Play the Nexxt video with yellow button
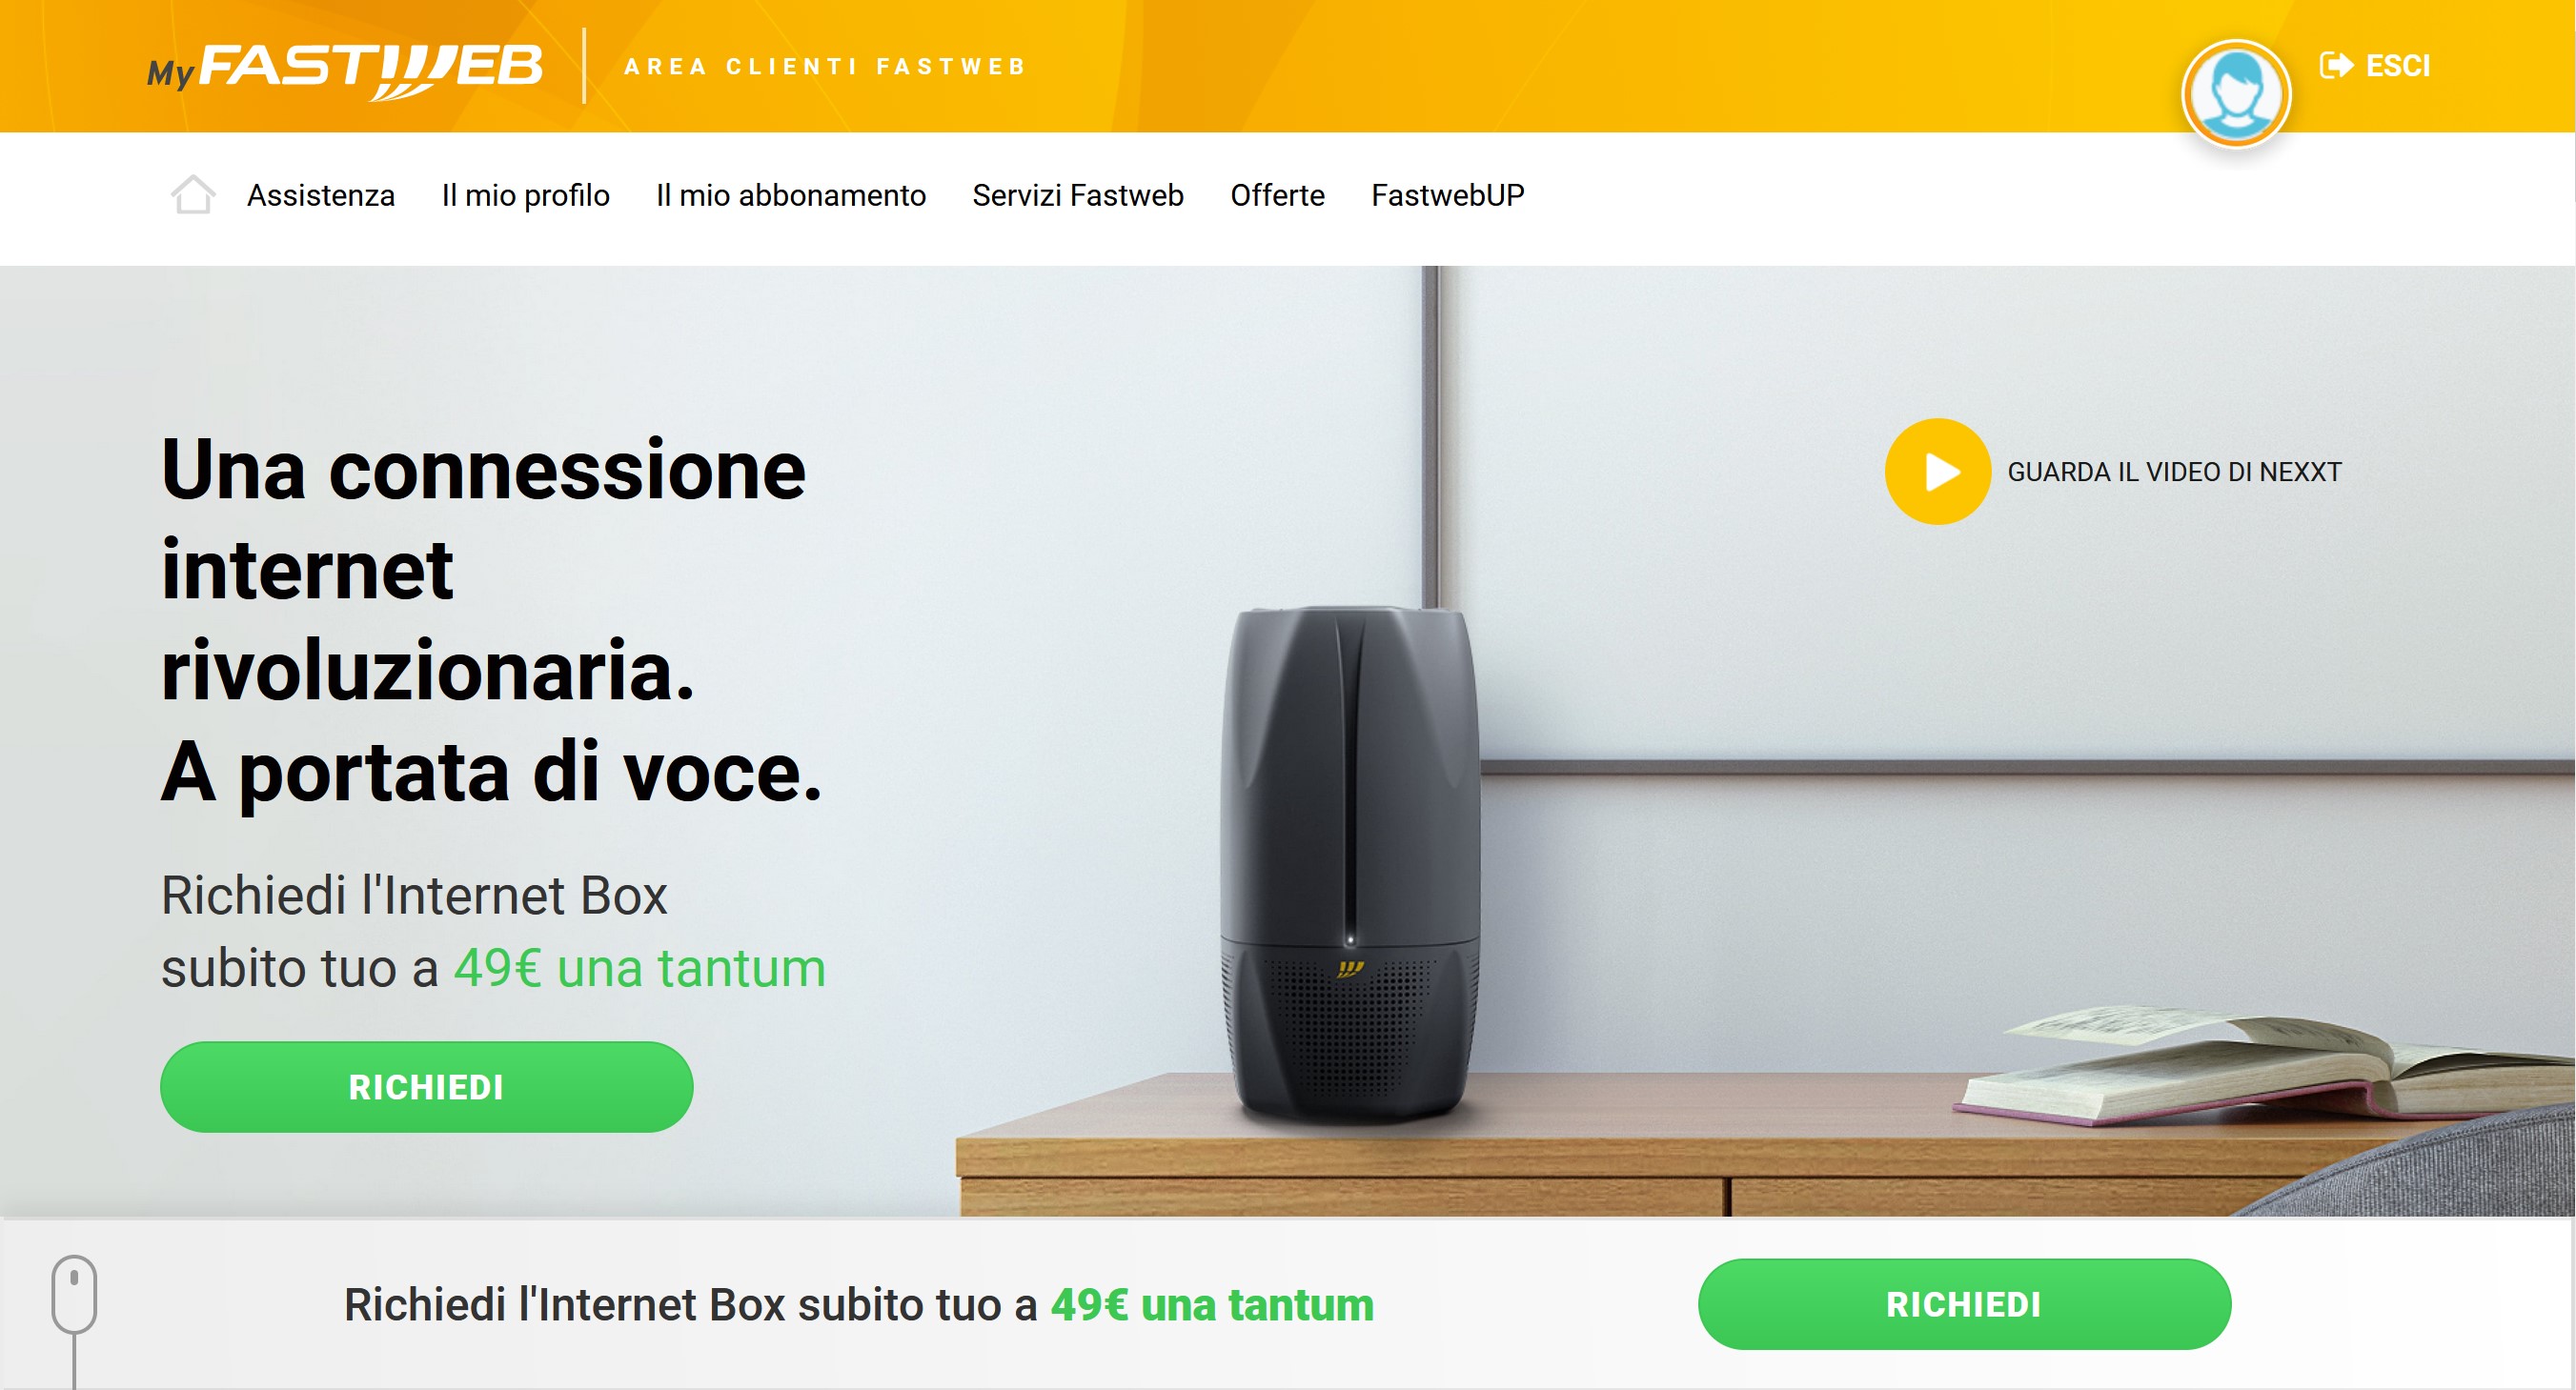The width and height of the screenshot is (2576, 1390). click(x=1937, y=471)
